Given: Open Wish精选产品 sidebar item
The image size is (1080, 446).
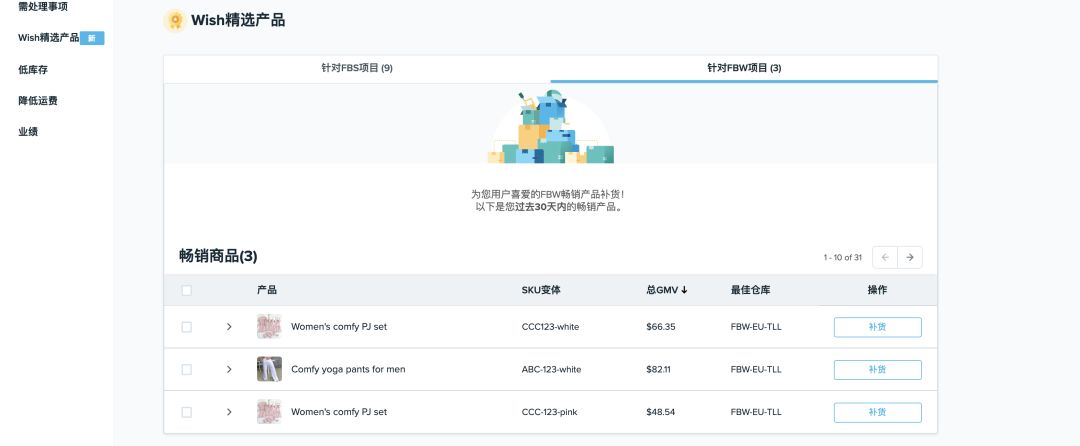Looking at the screenshot, I should tap(49, 38).
